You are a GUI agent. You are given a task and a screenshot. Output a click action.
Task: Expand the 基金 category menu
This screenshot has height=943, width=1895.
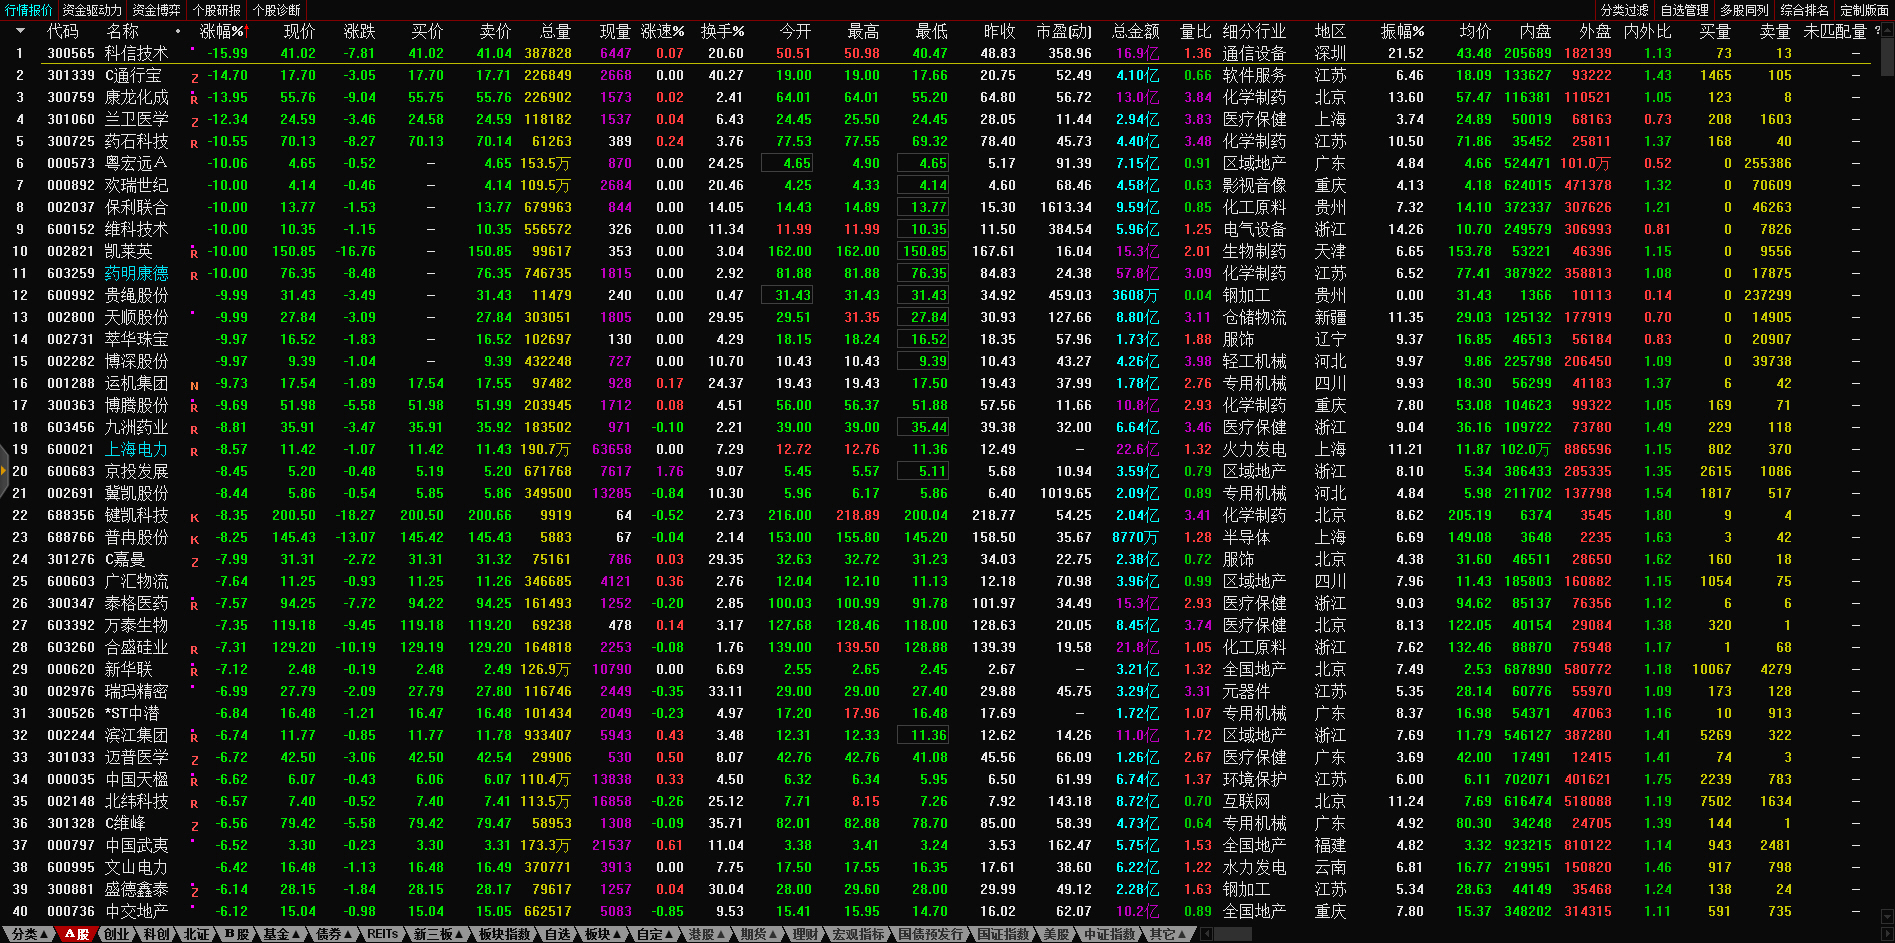(281, 934)
